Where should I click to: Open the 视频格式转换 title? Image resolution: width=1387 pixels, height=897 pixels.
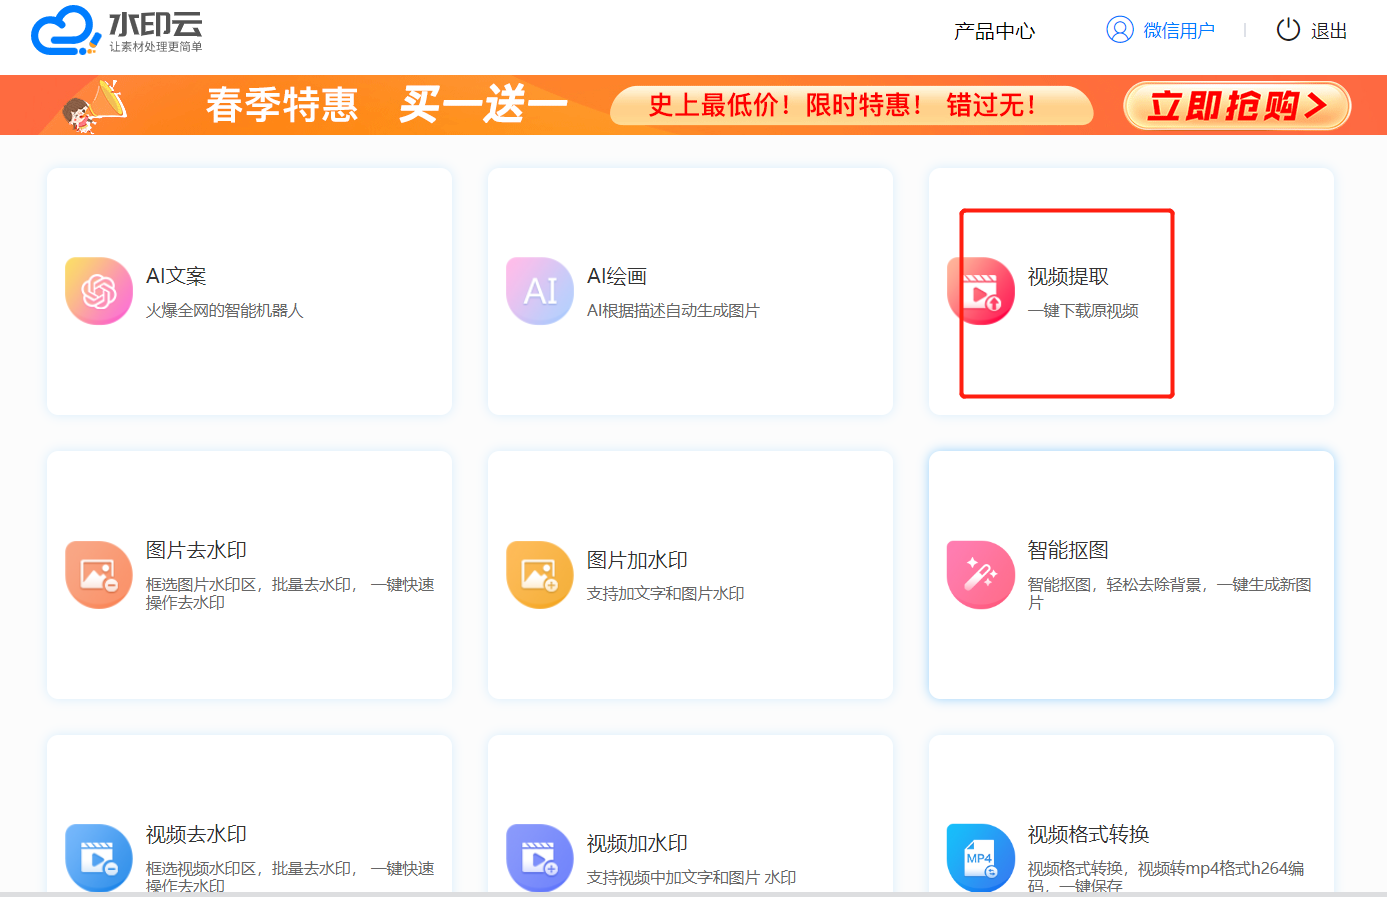[1088, 834]
